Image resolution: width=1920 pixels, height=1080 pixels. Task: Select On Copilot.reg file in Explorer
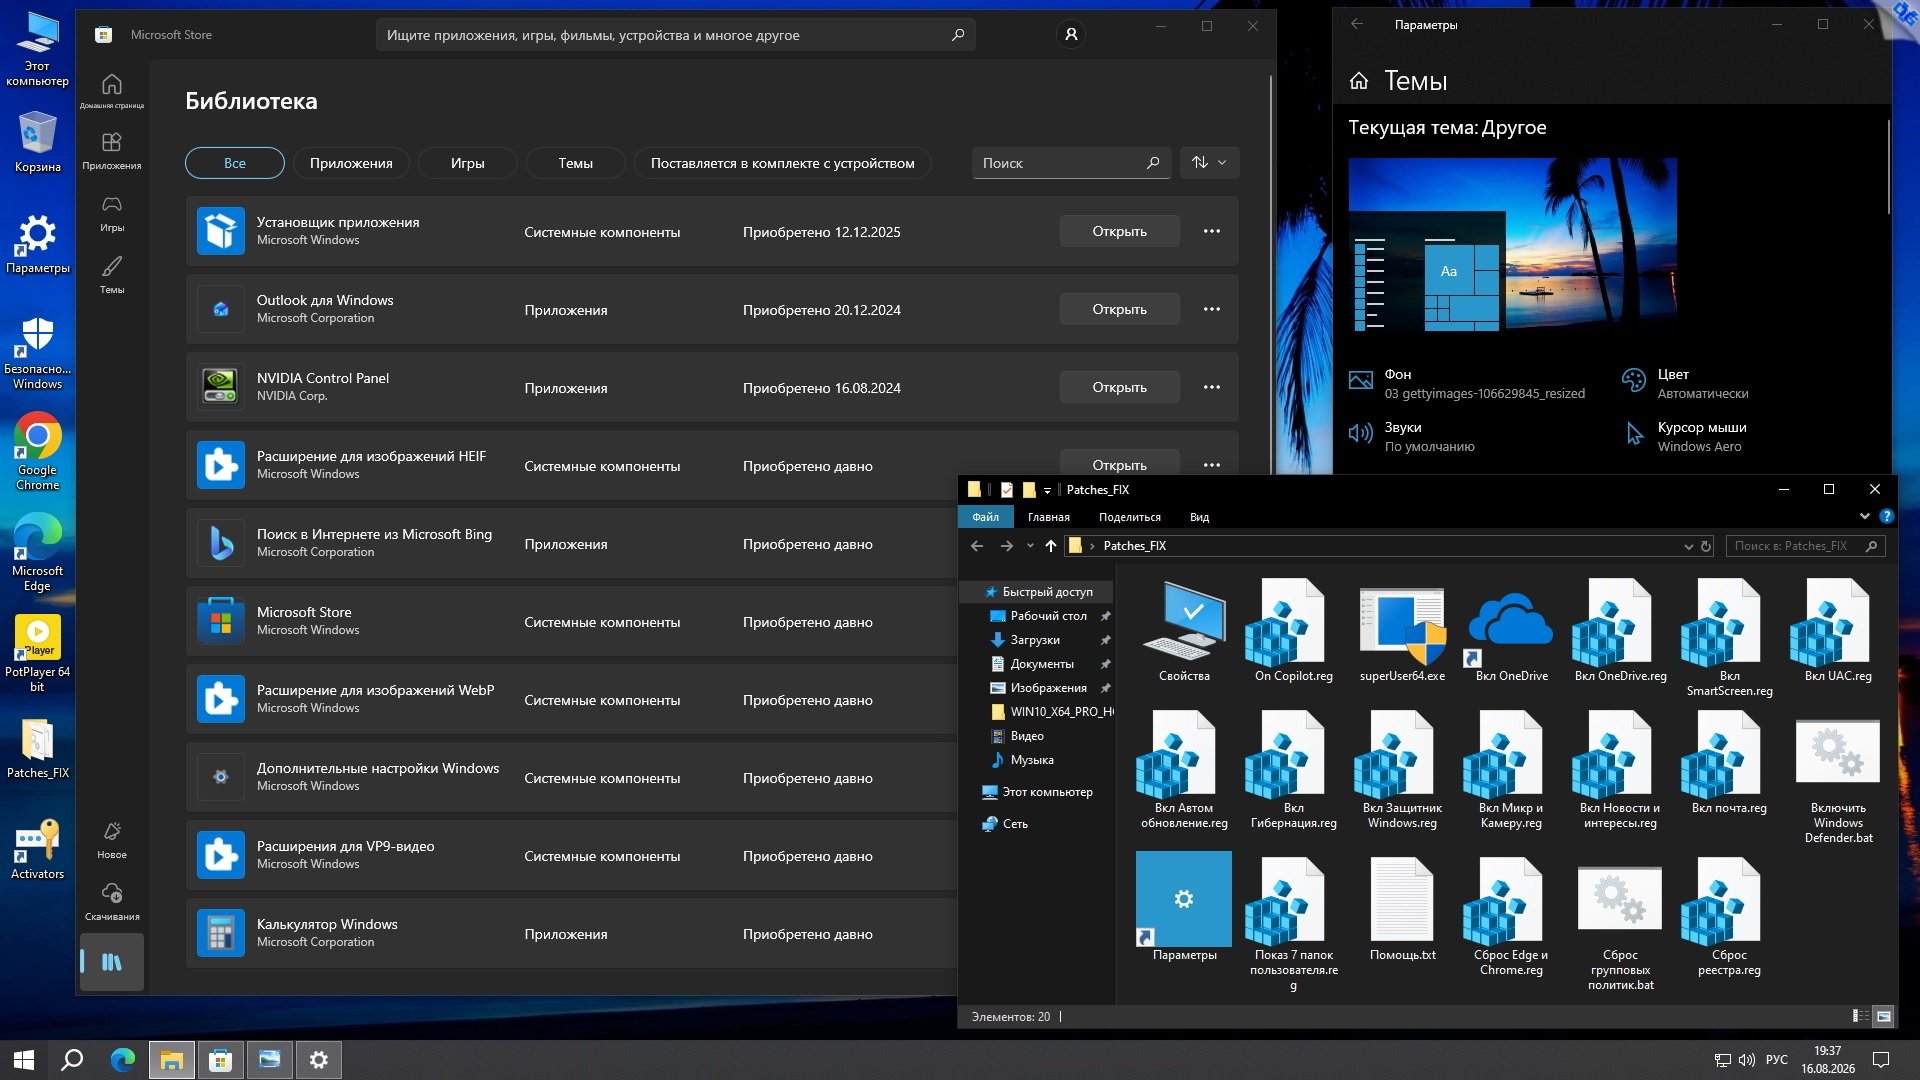1293,631
